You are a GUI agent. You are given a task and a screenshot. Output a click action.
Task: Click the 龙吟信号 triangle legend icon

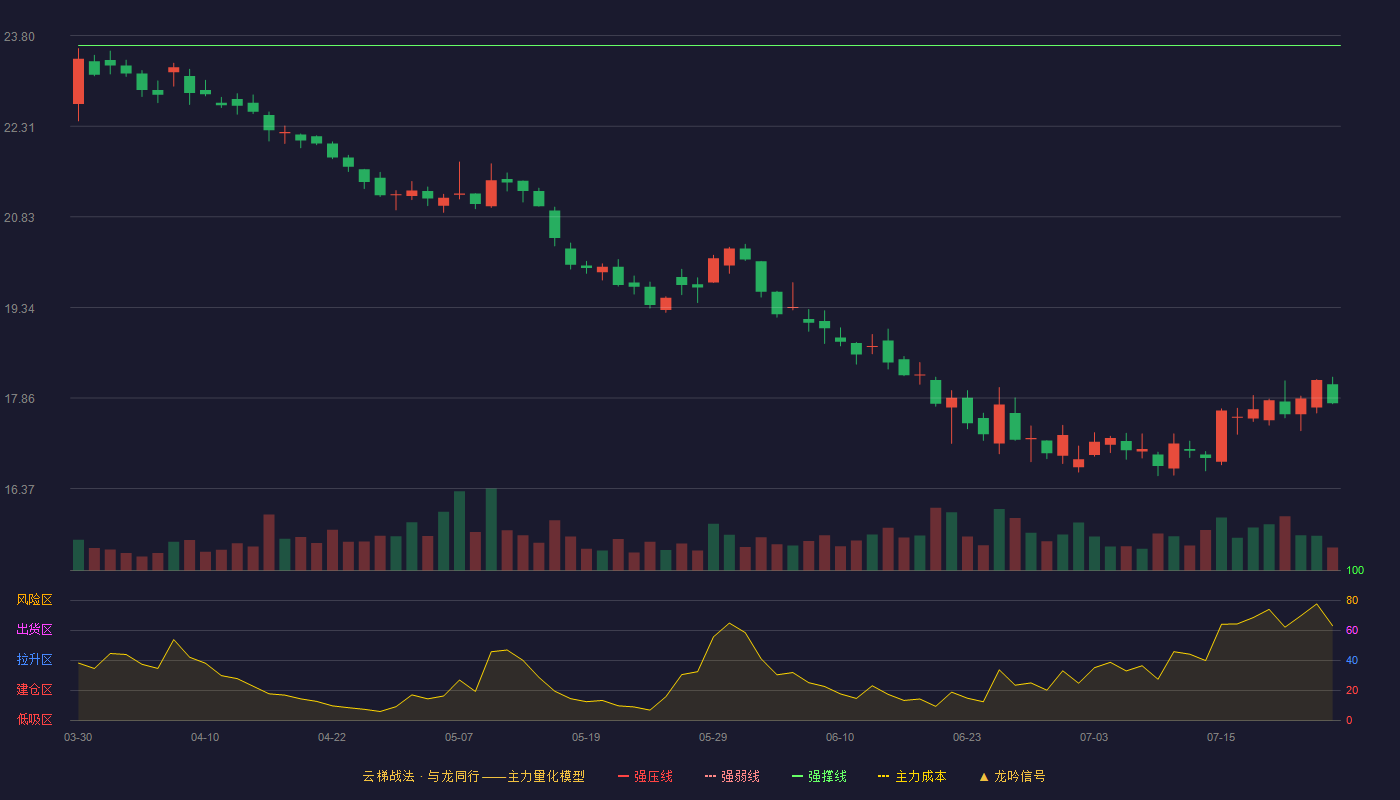pyautogui.click(x=983, y=776)
